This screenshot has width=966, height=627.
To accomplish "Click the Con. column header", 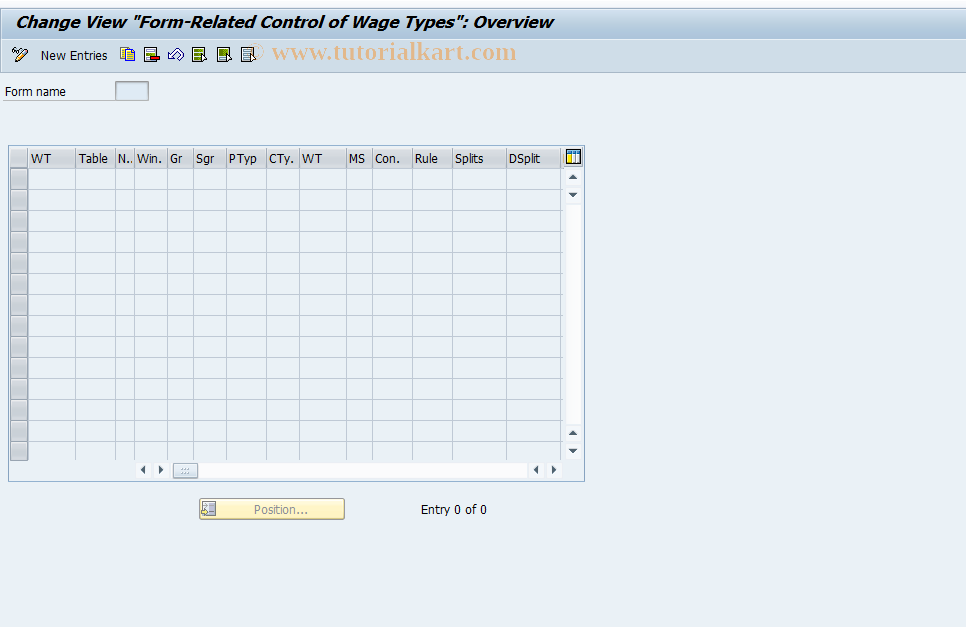I will [392, 158].
